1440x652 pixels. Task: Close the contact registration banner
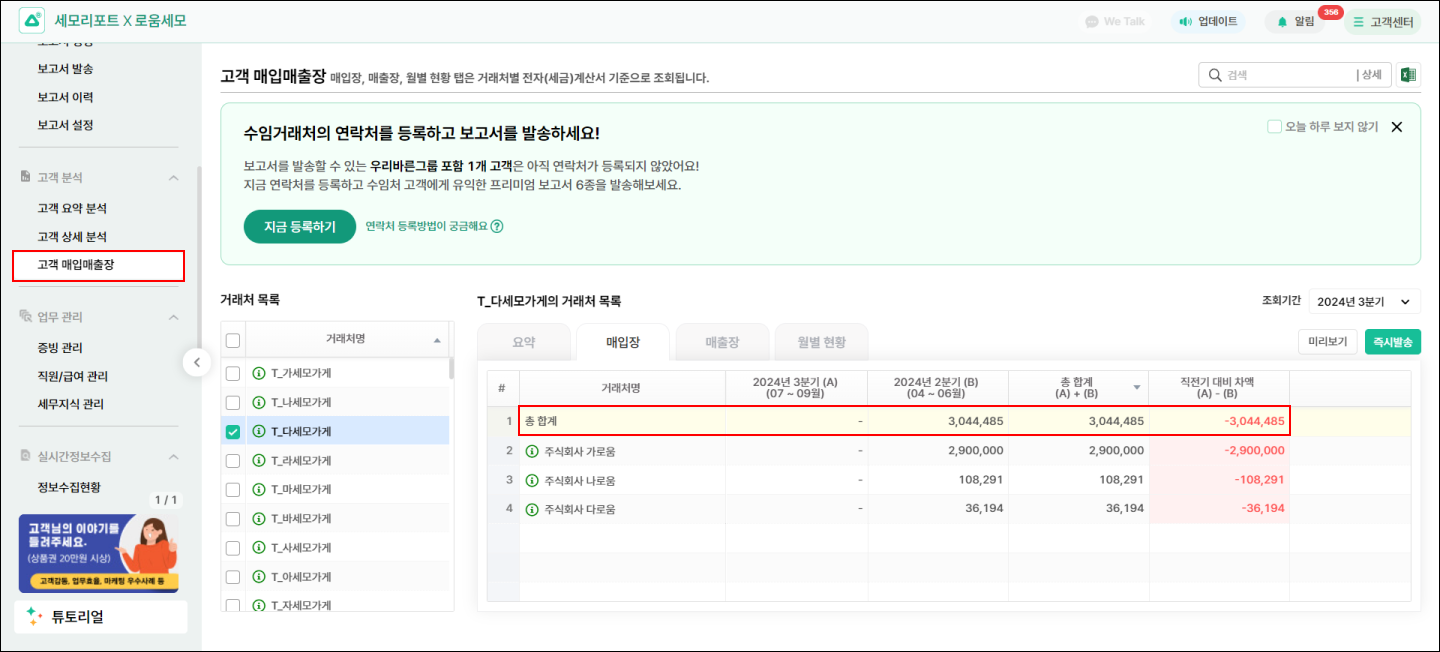pos(1397,127)
